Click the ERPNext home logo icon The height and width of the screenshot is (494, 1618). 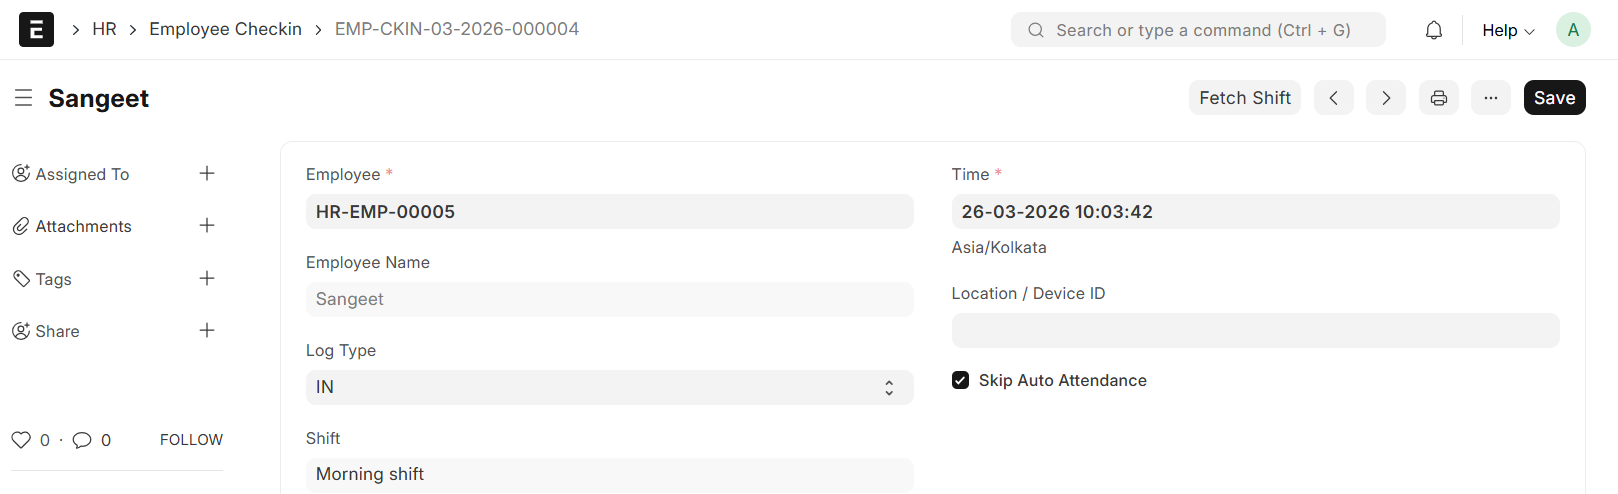(36, 30)
